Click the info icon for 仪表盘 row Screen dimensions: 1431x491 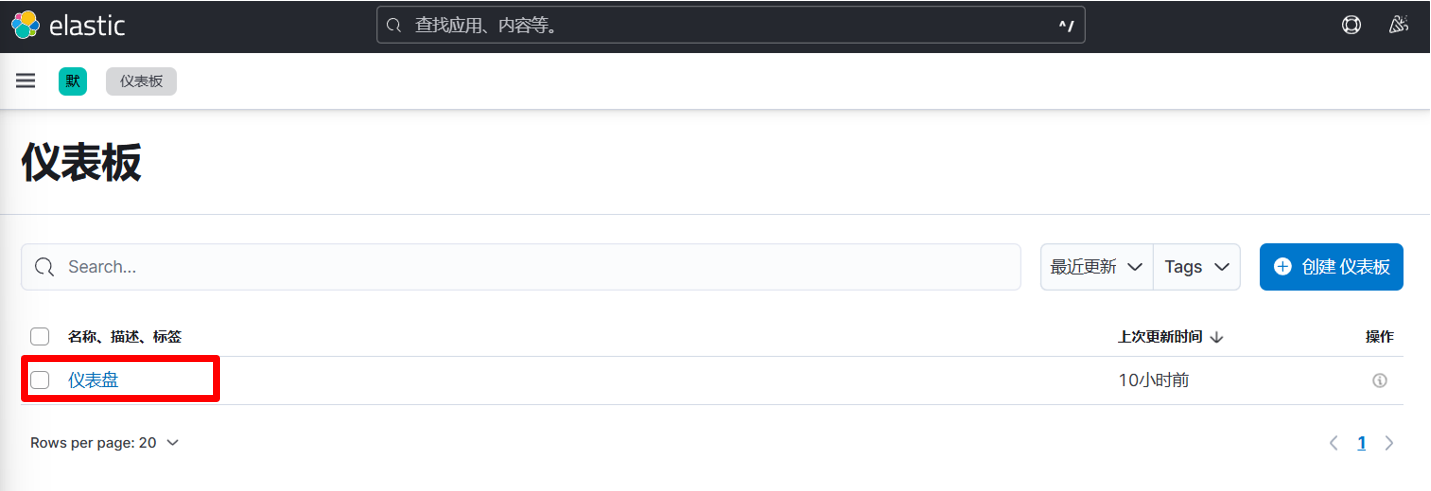[1380, 380]
